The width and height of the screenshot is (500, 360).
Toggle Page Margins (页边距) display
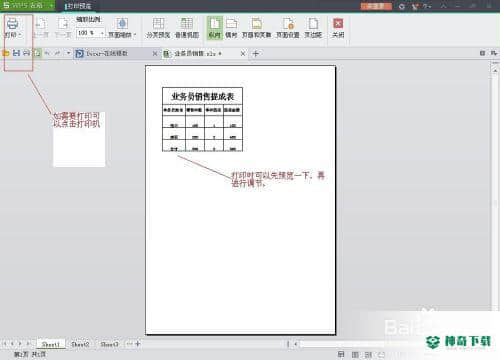pos(313,28)
